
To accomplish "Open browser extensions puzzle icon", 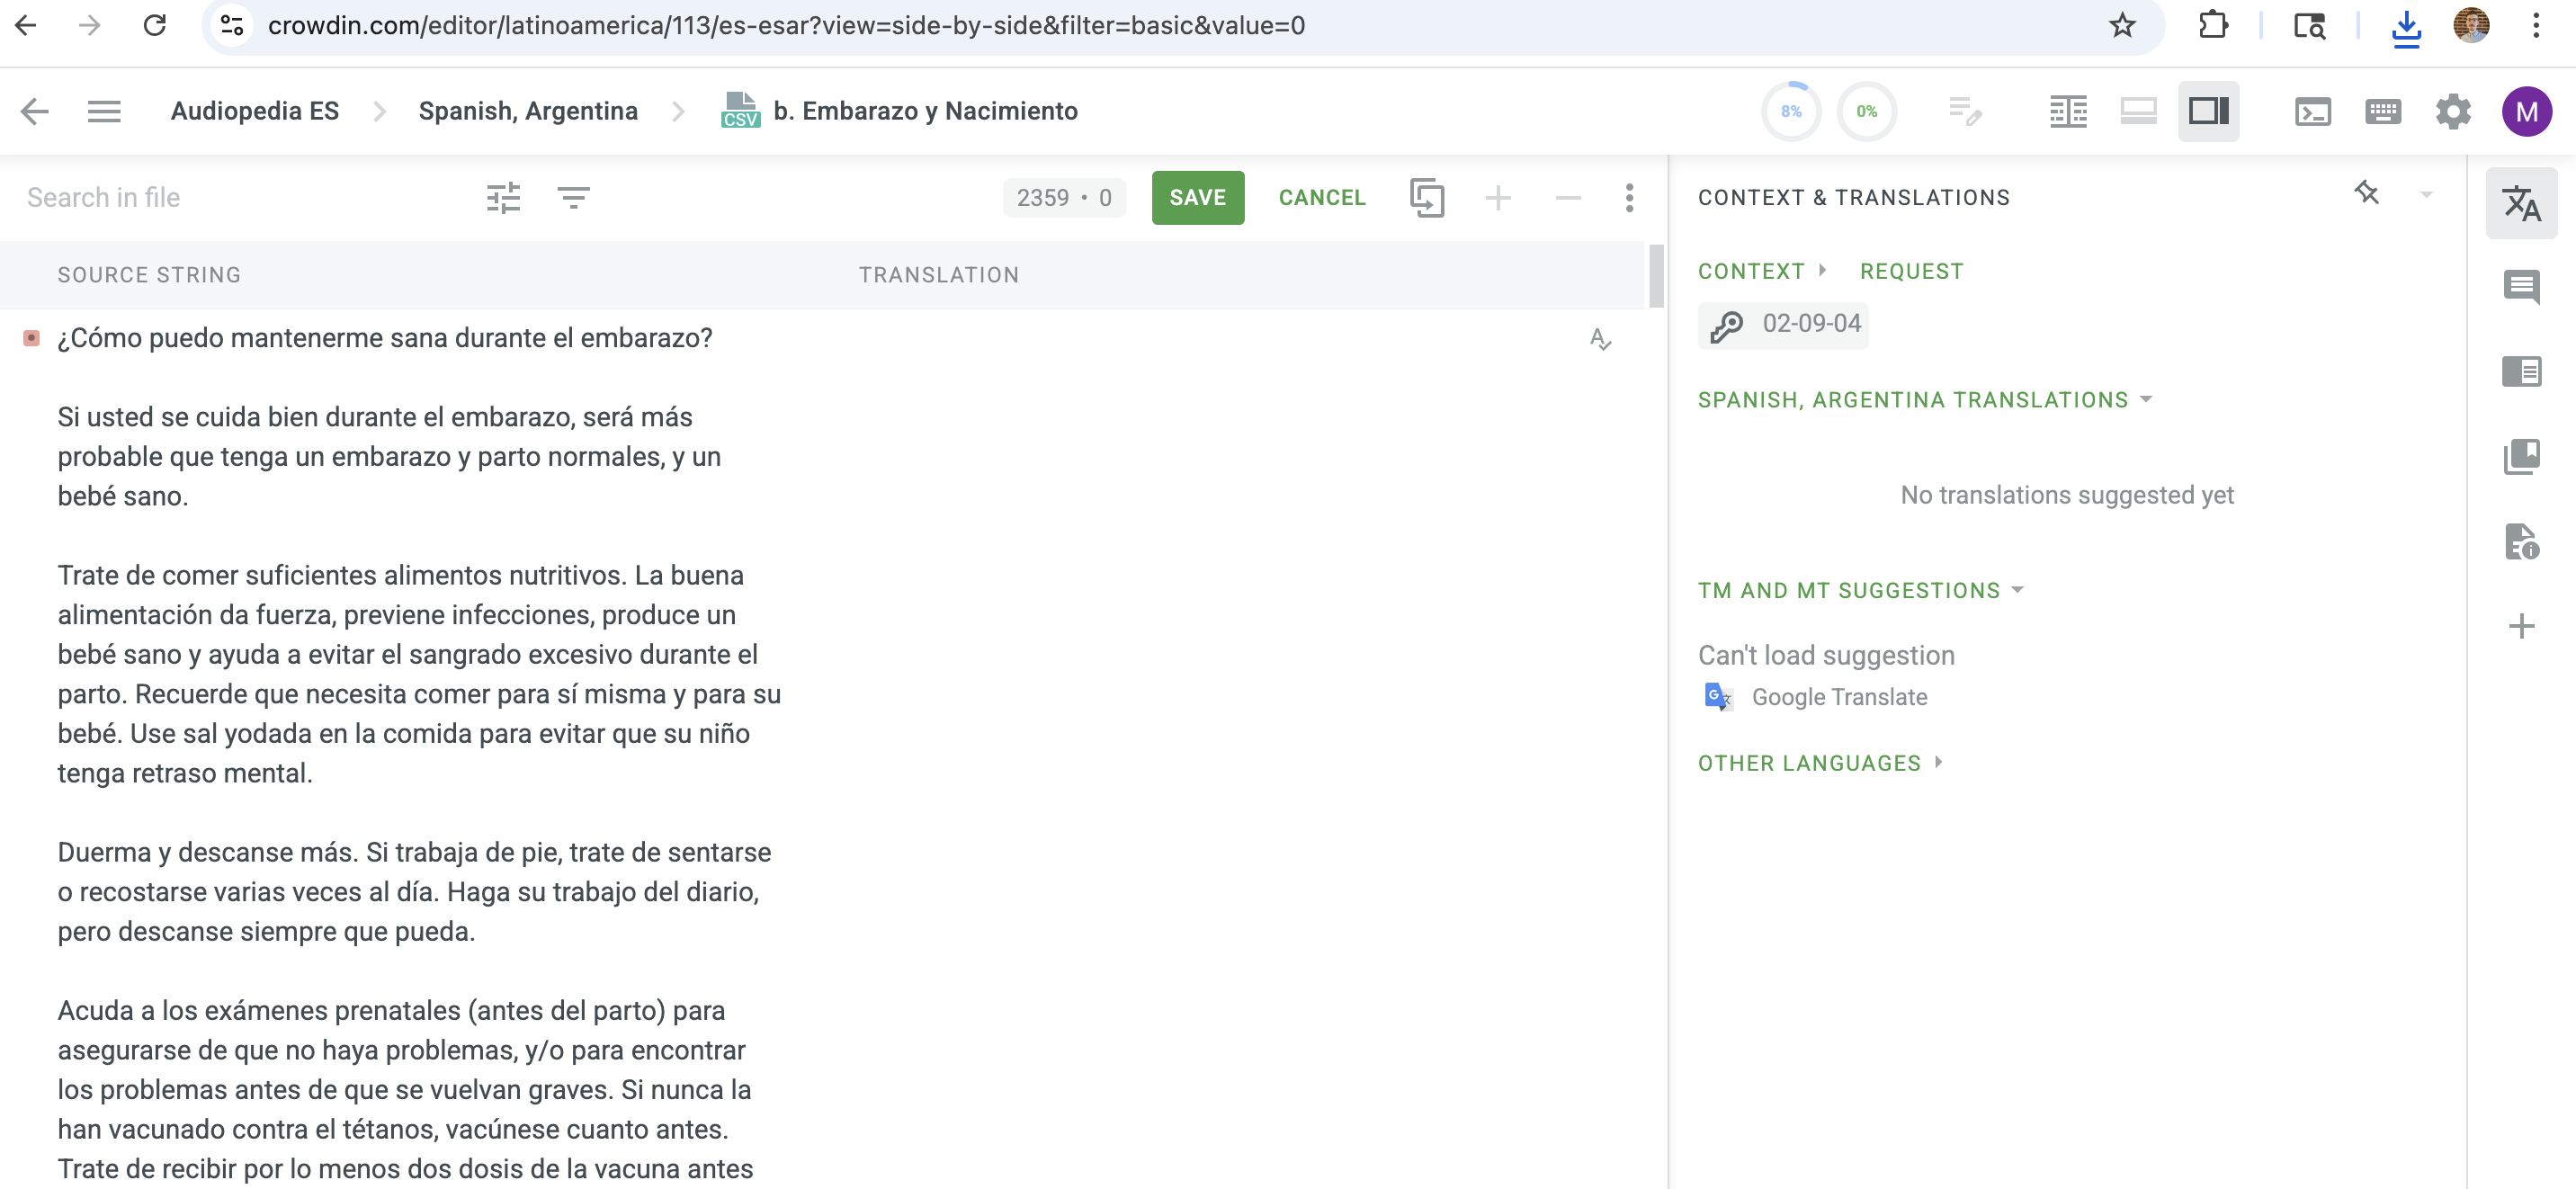I will point(2213,25).
